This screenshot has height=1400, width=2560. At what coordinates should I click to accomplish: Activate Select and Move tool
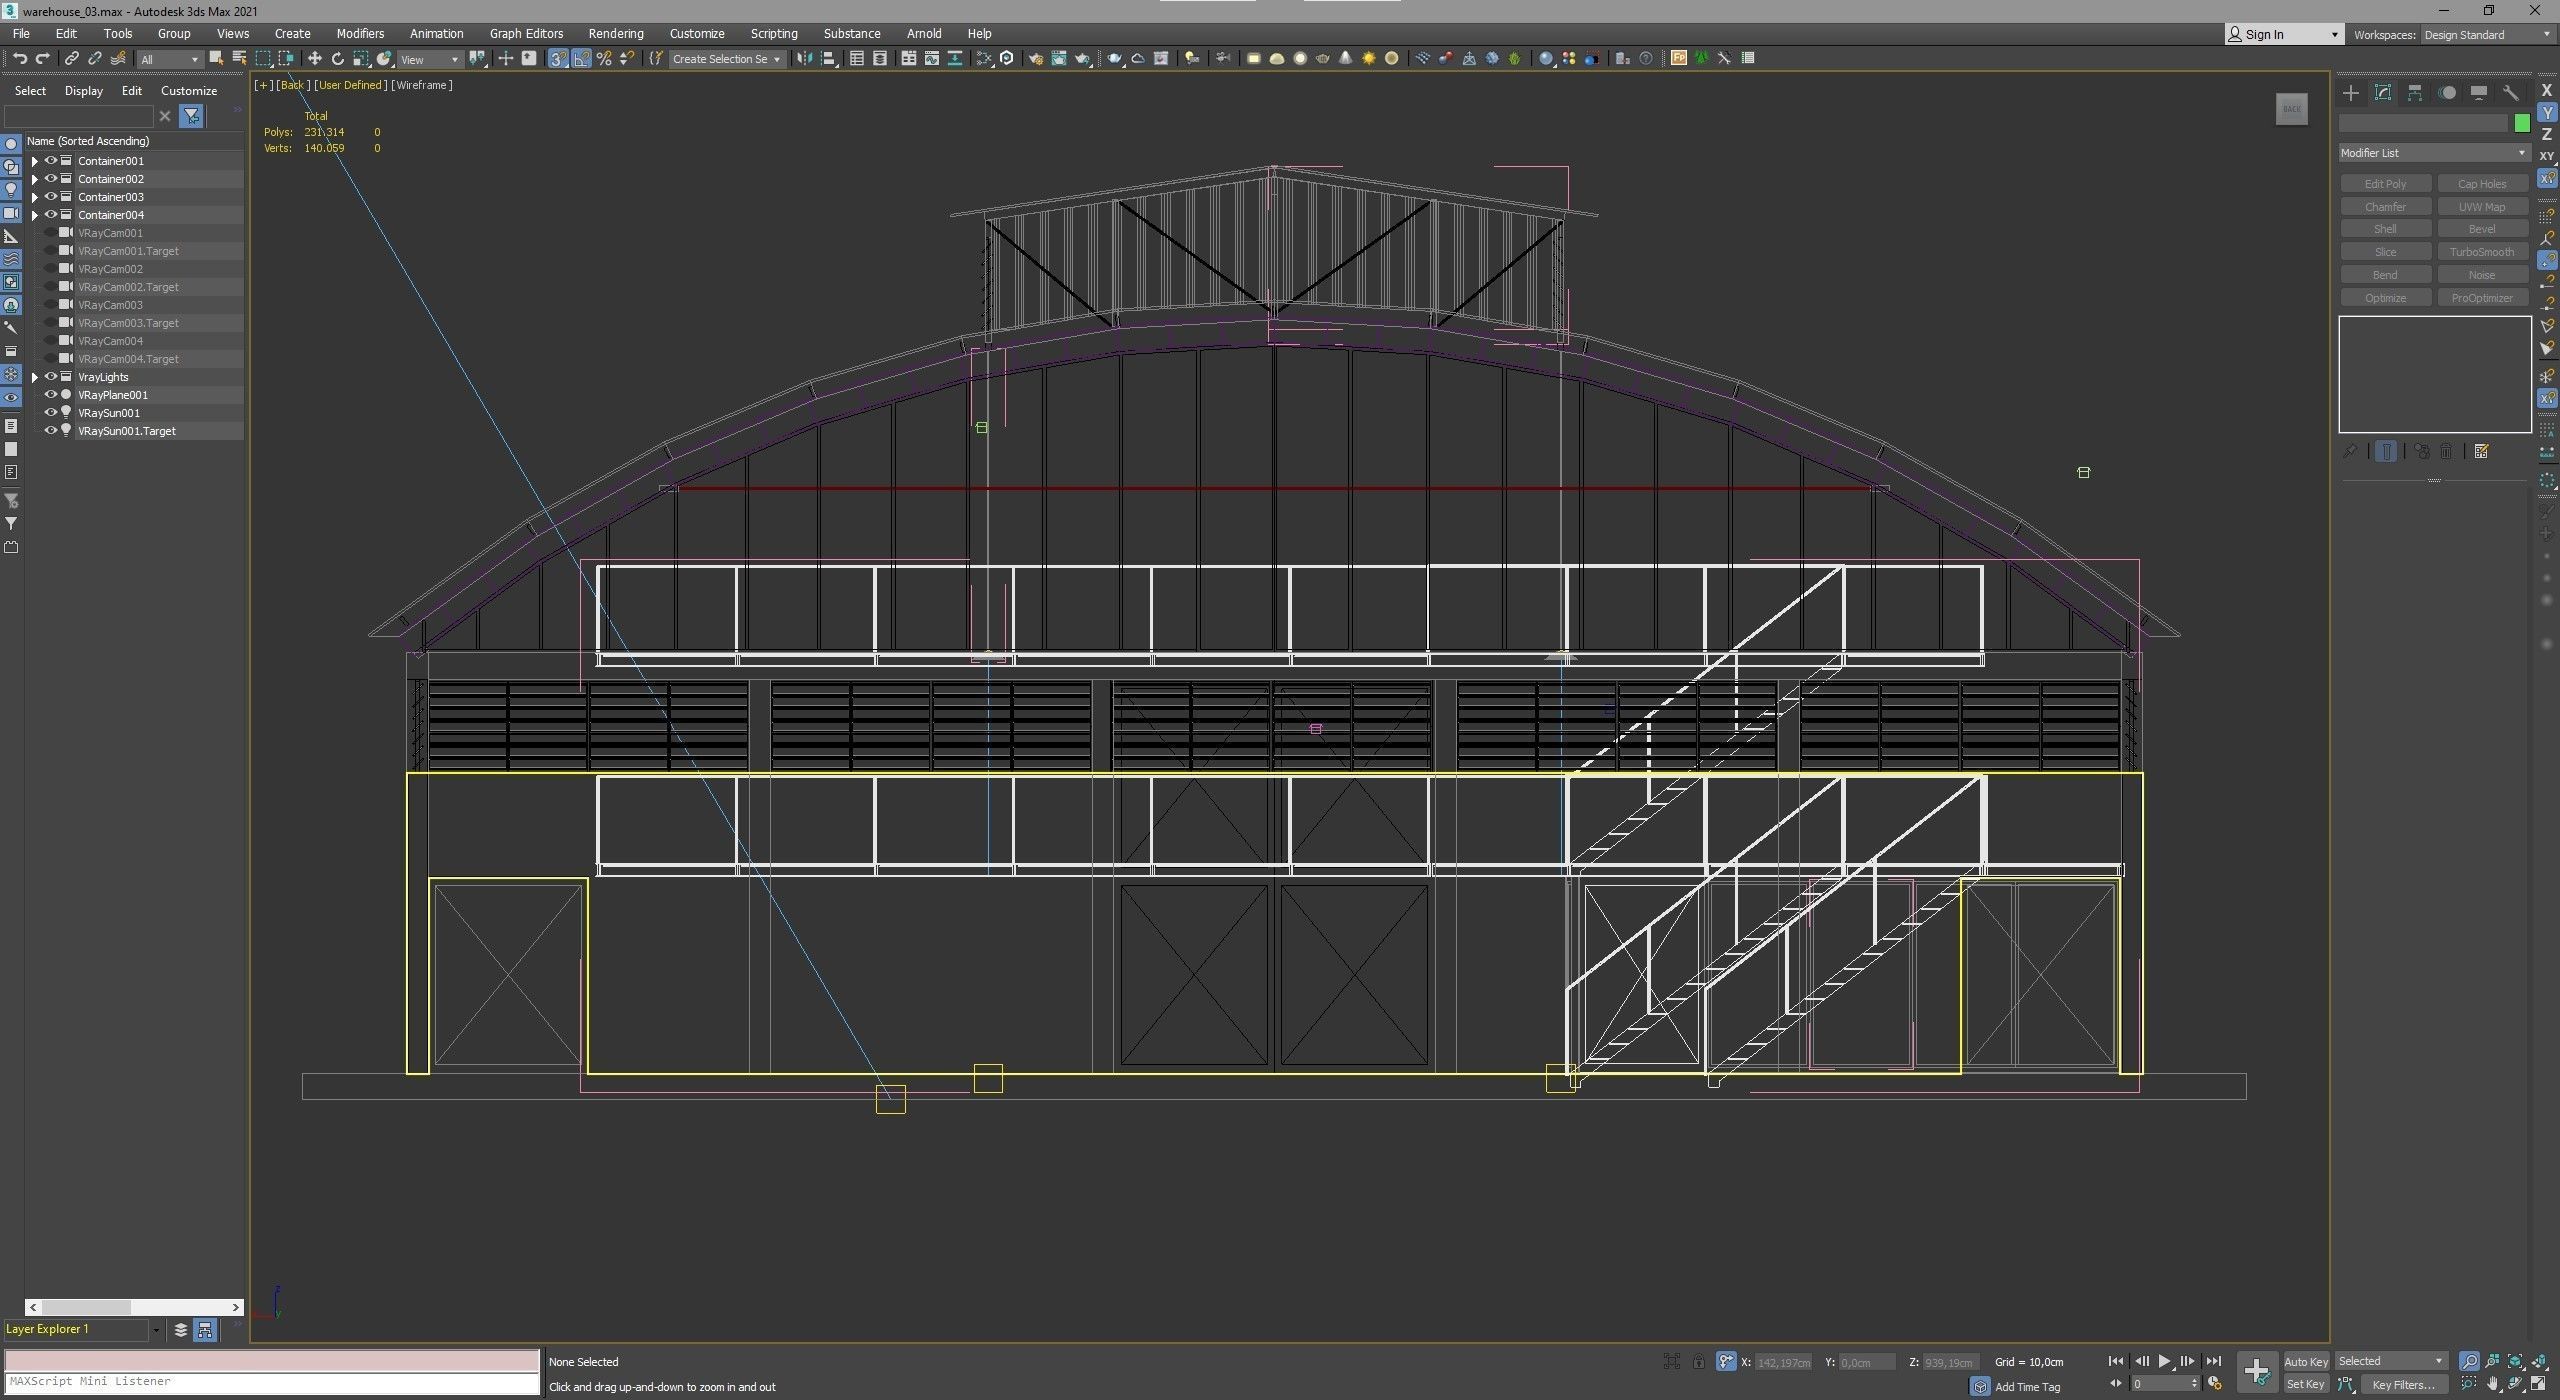[314, 59]
